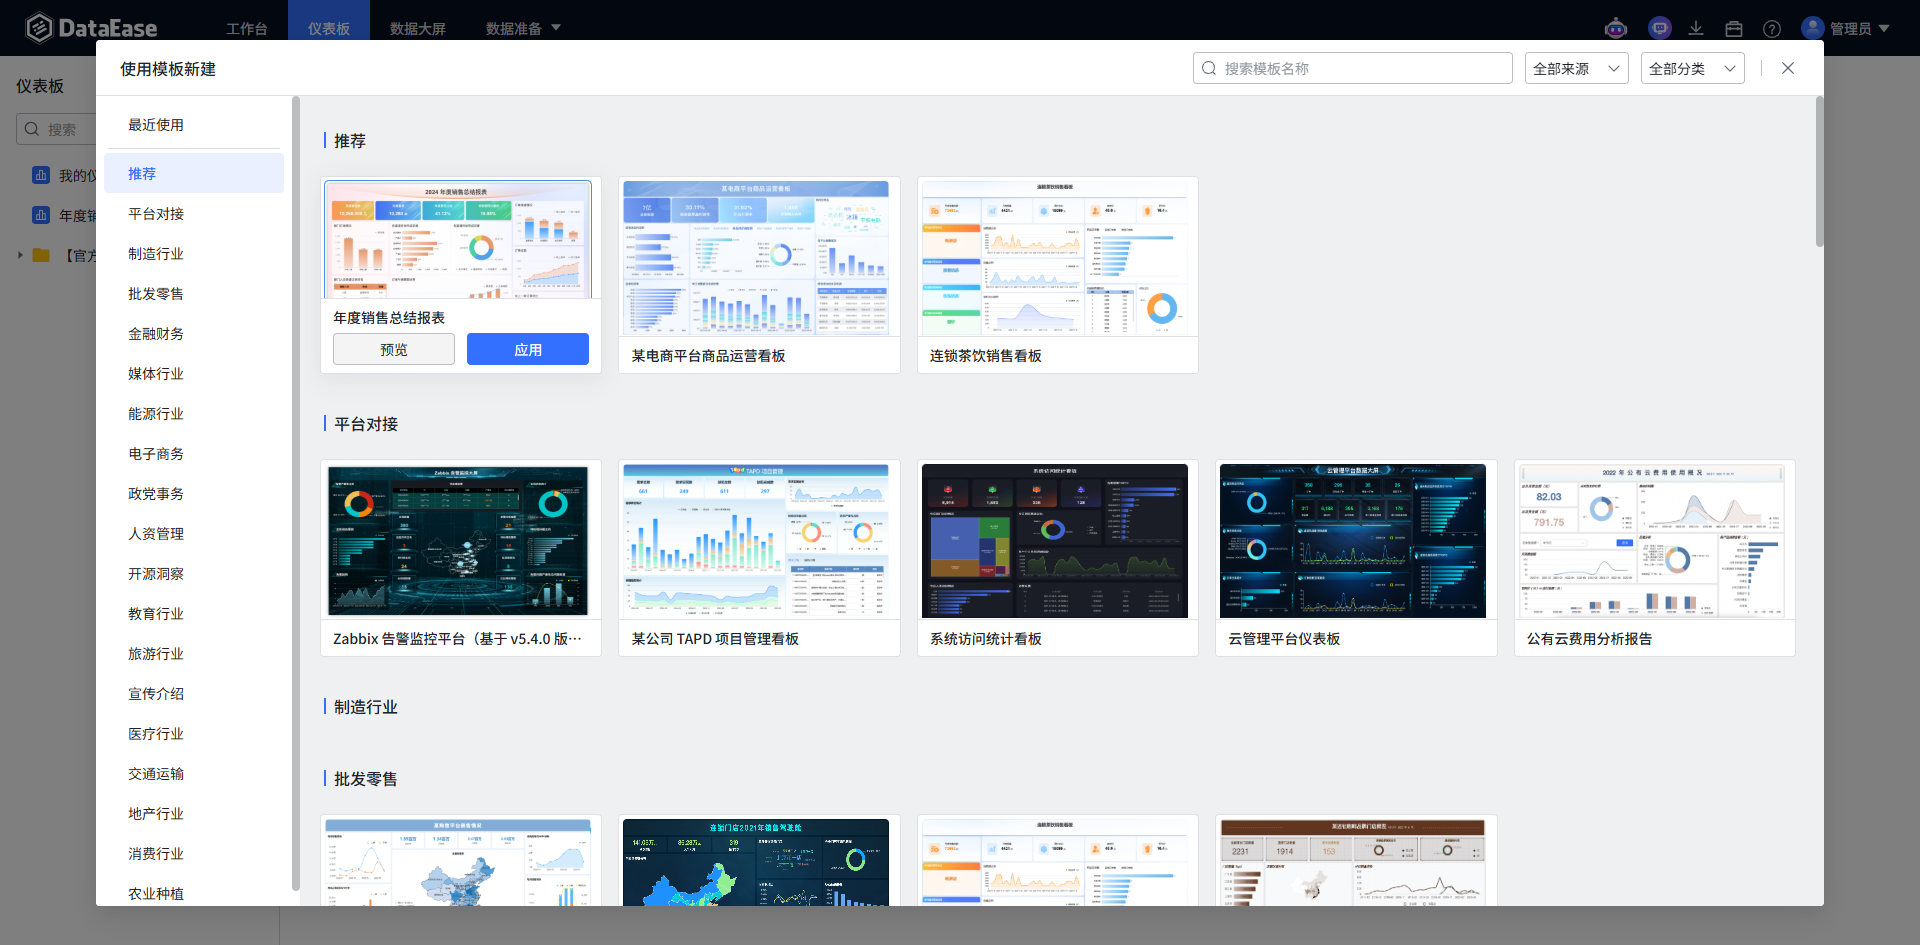Select the 电子商务 category
The height and width of the screenshot is (945, 1920).
194,453
